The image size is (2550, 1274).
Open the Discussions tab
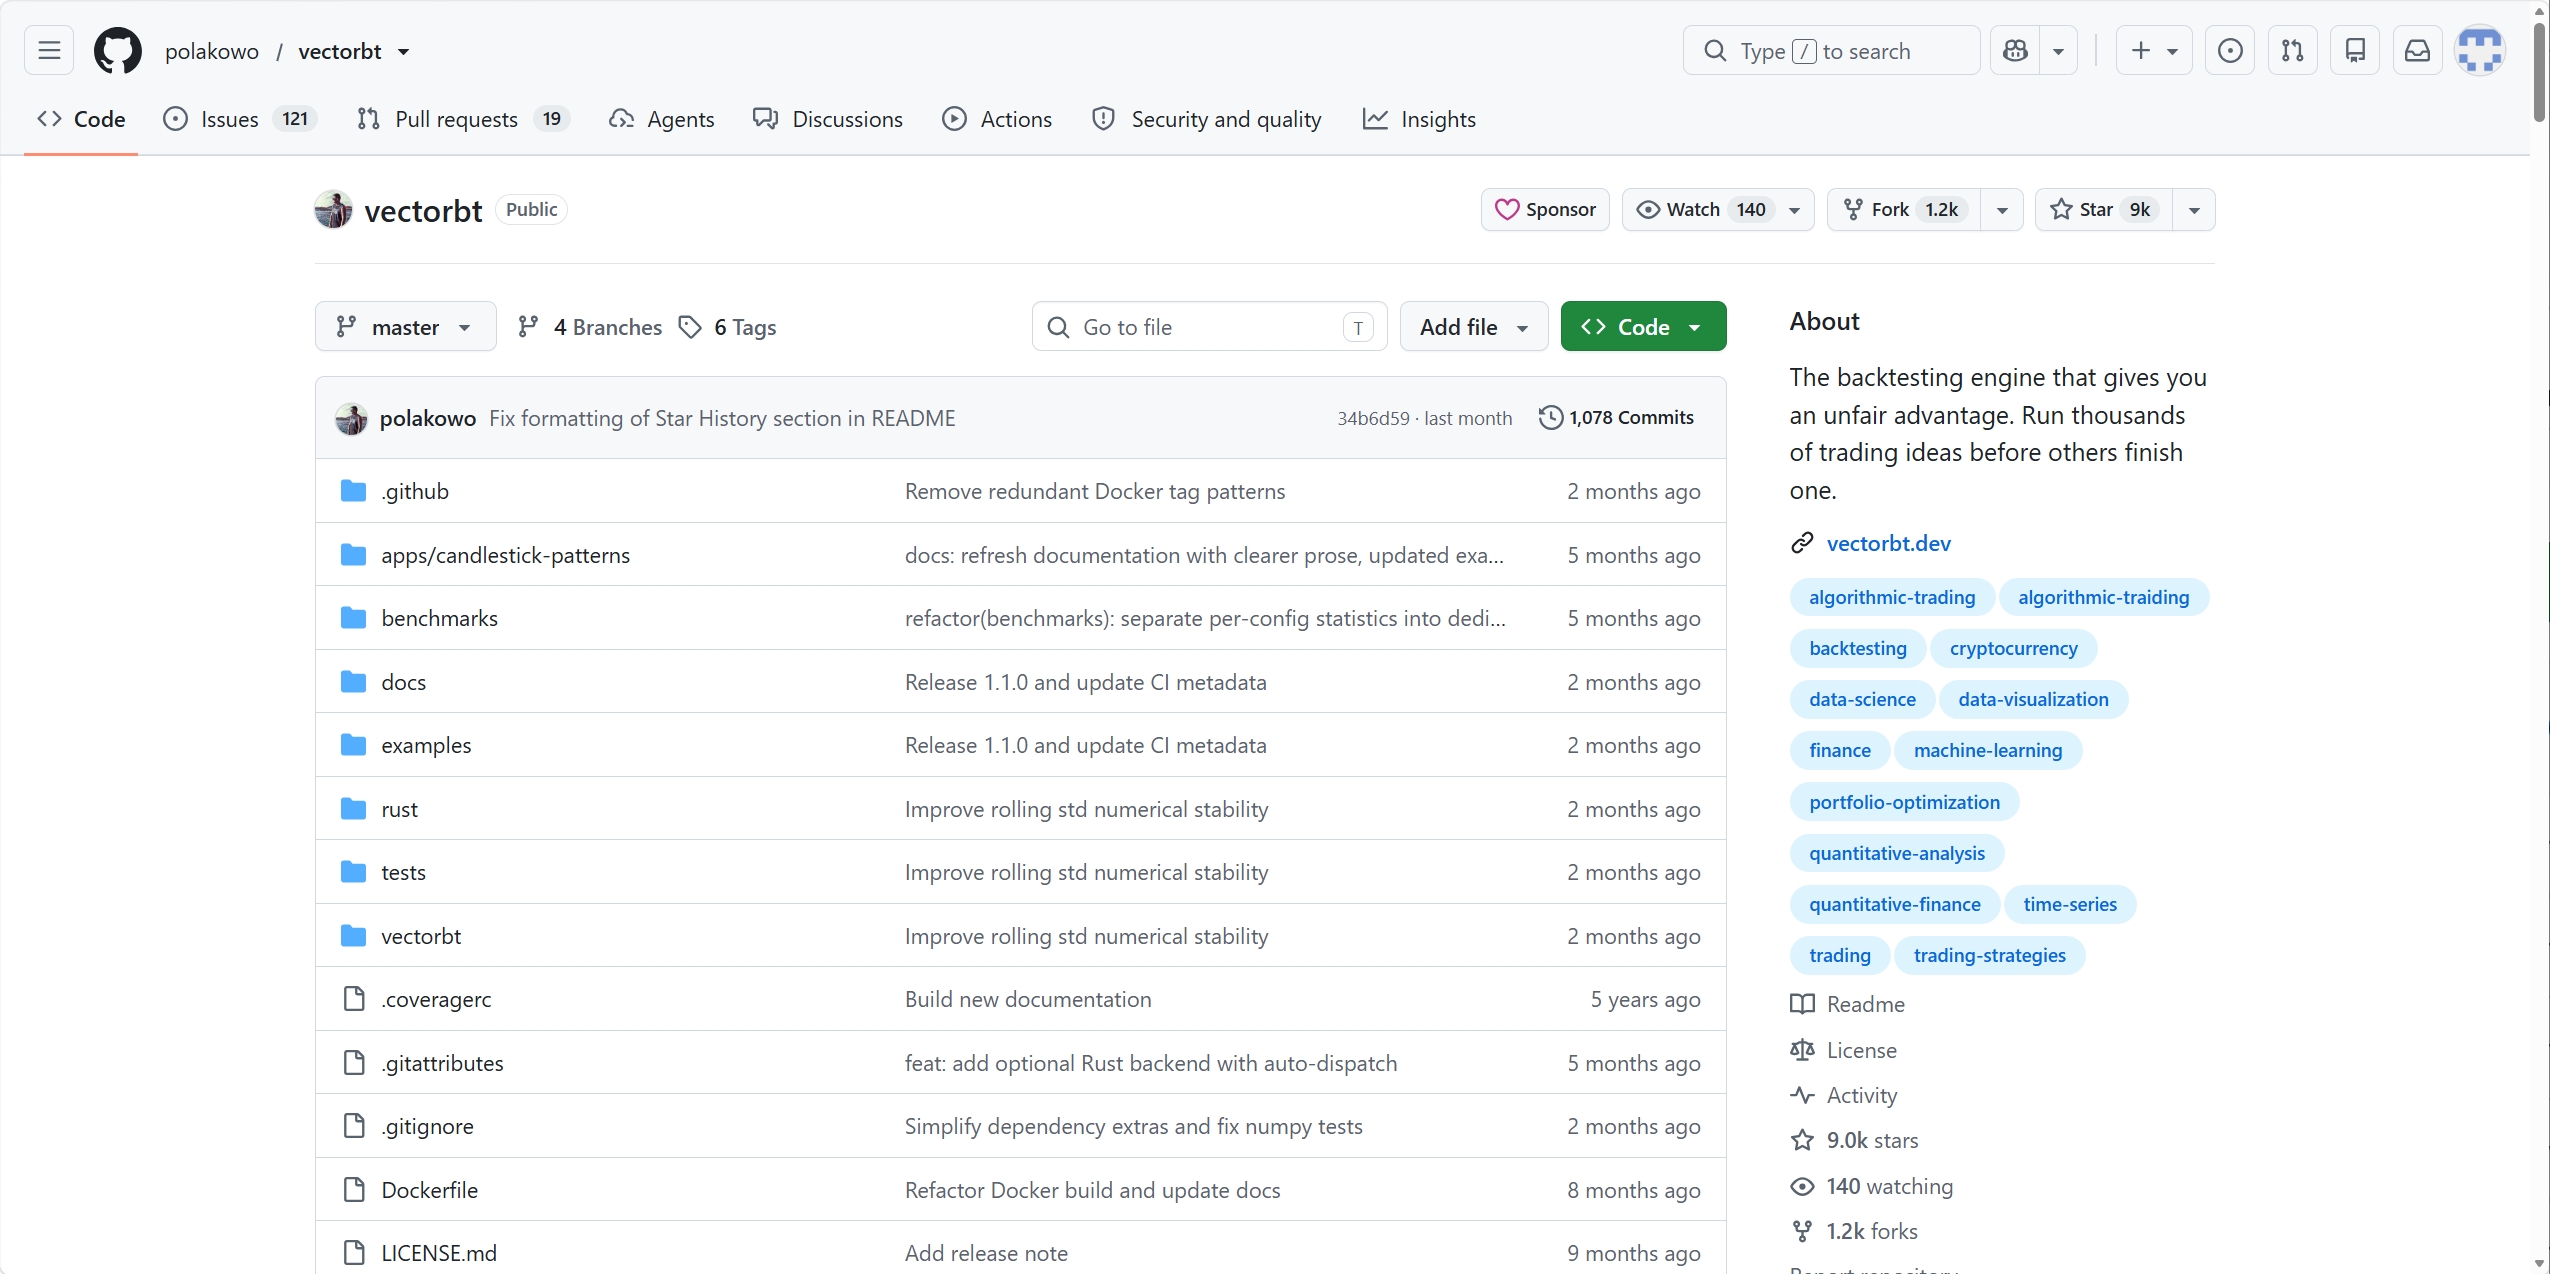(x=828, y=119)
